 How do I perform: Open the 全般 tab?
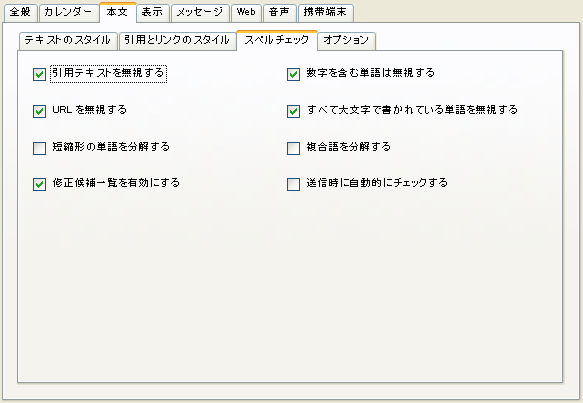point(20,13)
